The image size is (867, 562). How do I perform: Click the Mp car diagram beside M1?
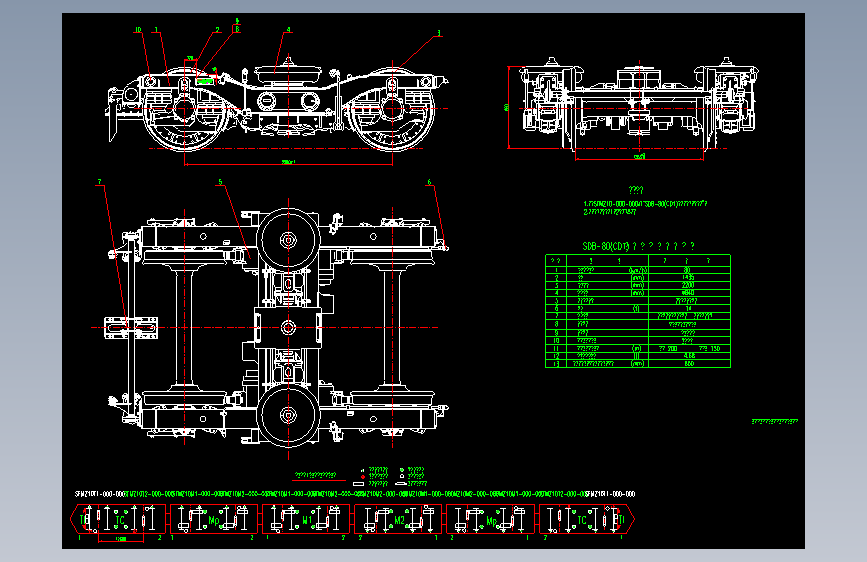214,519
